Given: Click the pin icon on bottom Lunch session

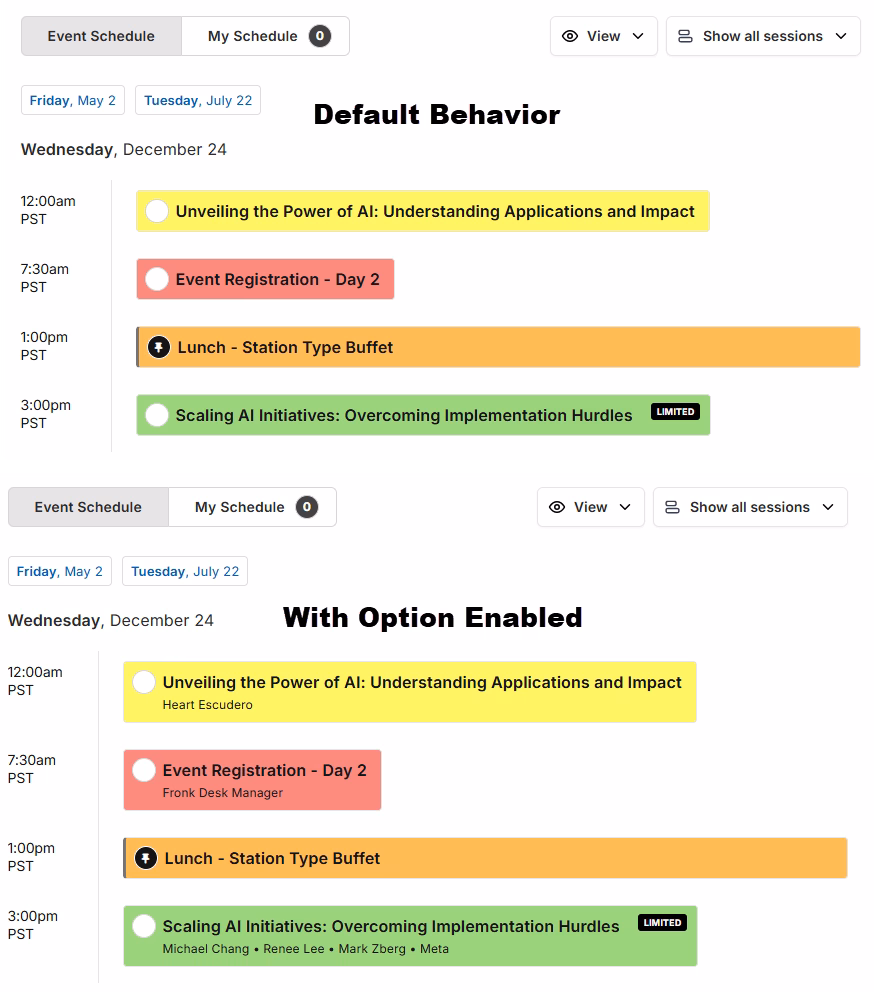Looking at the screenshot, I should coord(146,858).
